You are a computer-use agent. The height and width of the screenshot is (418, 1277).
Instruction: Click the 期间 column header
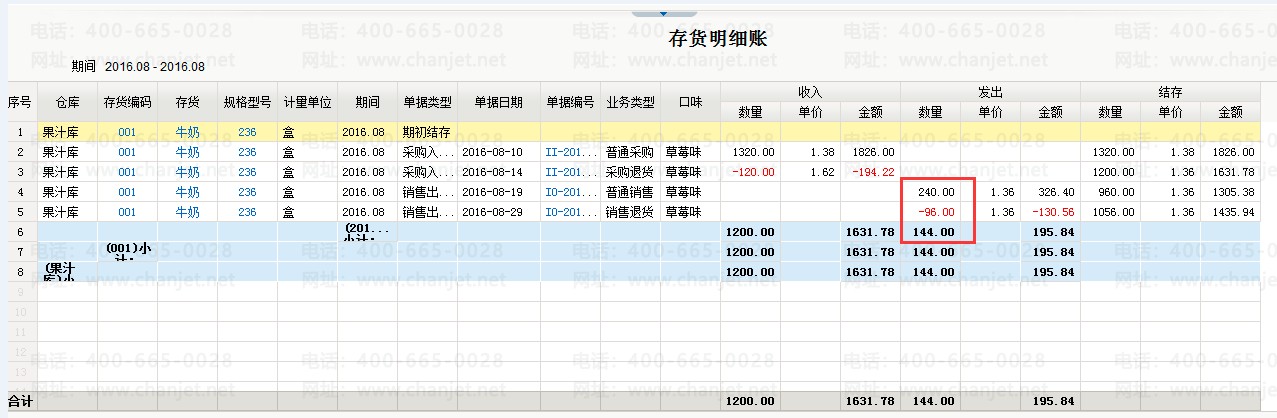[367, 102]
